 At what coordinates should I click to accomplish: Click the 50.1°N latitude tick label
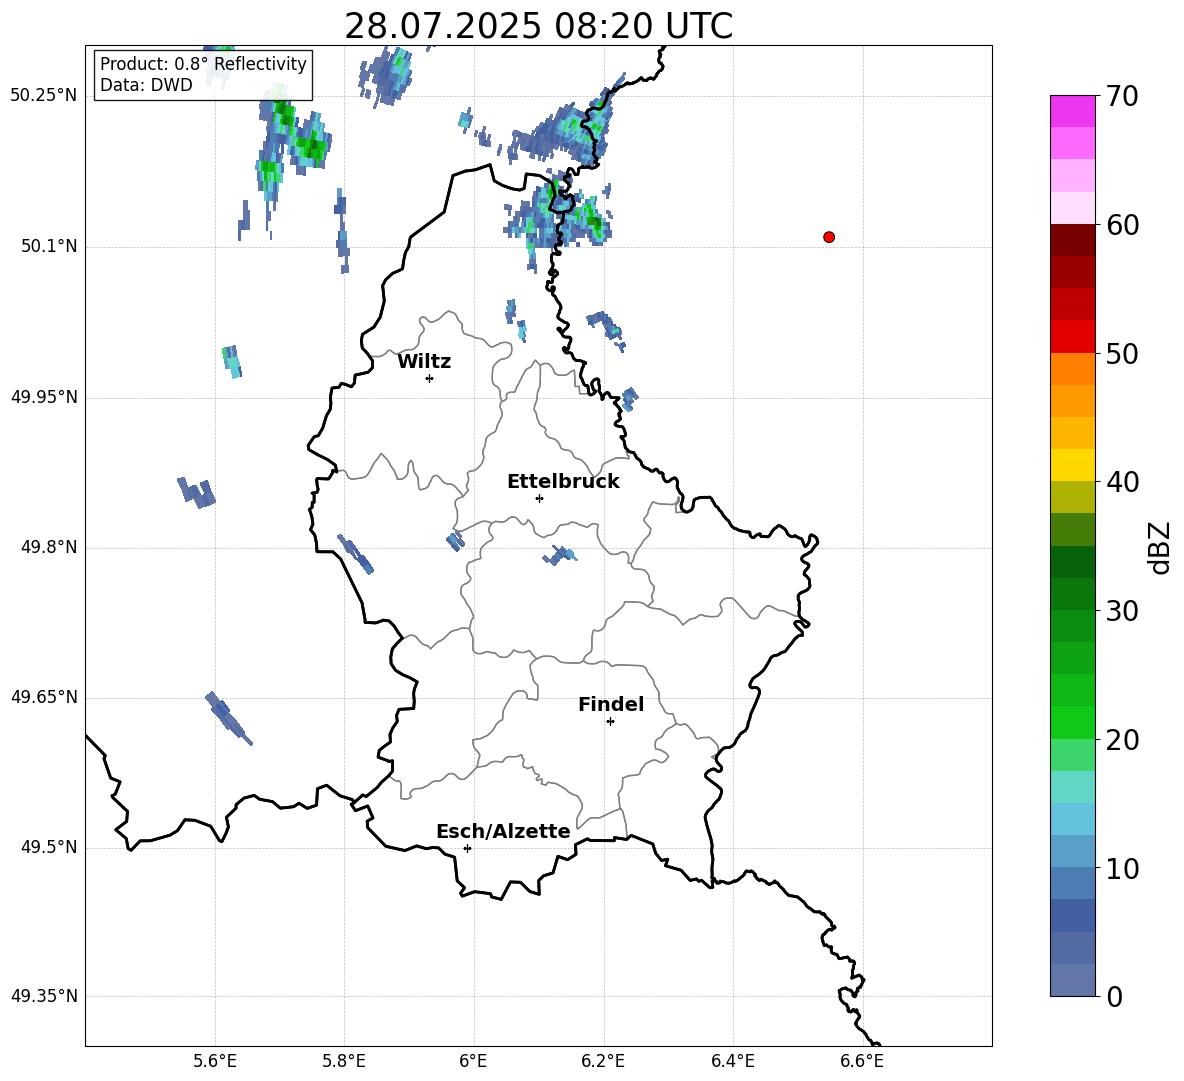(x=49, y=247)
